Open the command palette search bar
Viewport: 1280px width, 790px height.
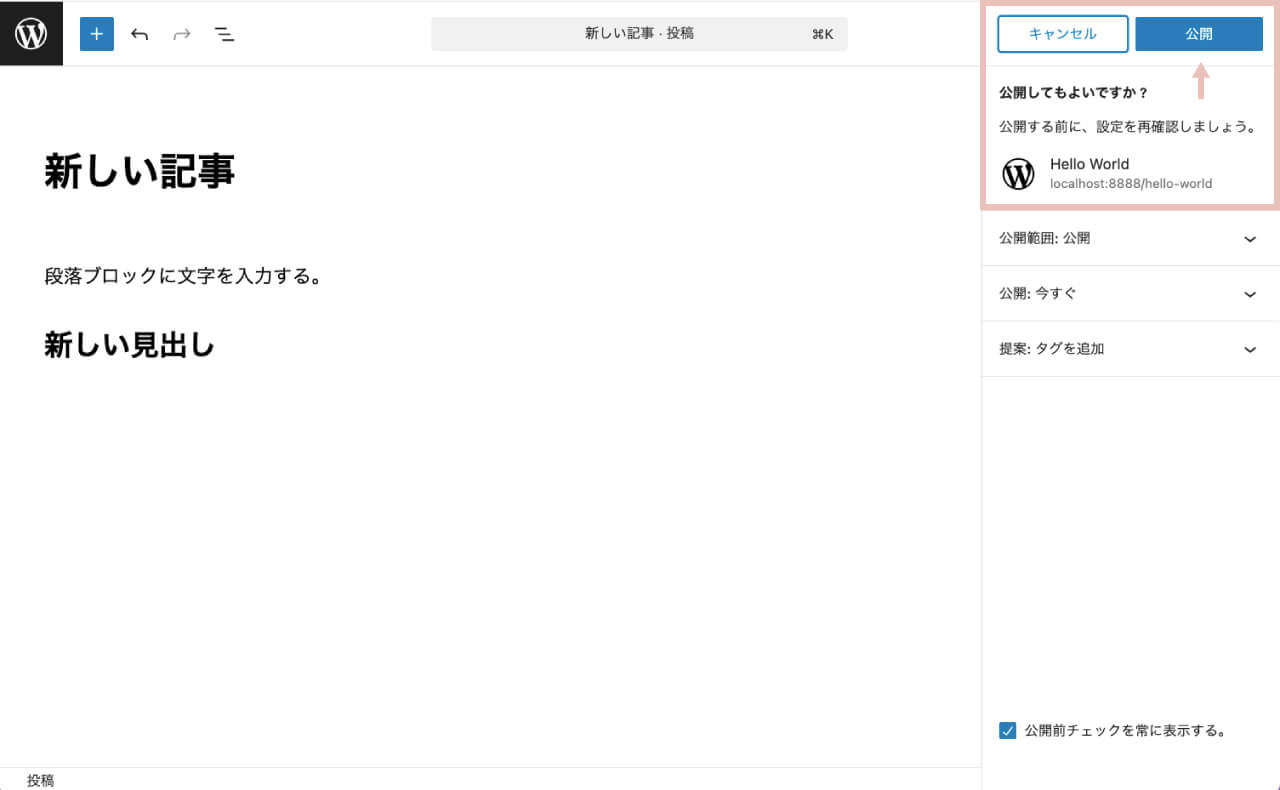click(x=639, y=33)
